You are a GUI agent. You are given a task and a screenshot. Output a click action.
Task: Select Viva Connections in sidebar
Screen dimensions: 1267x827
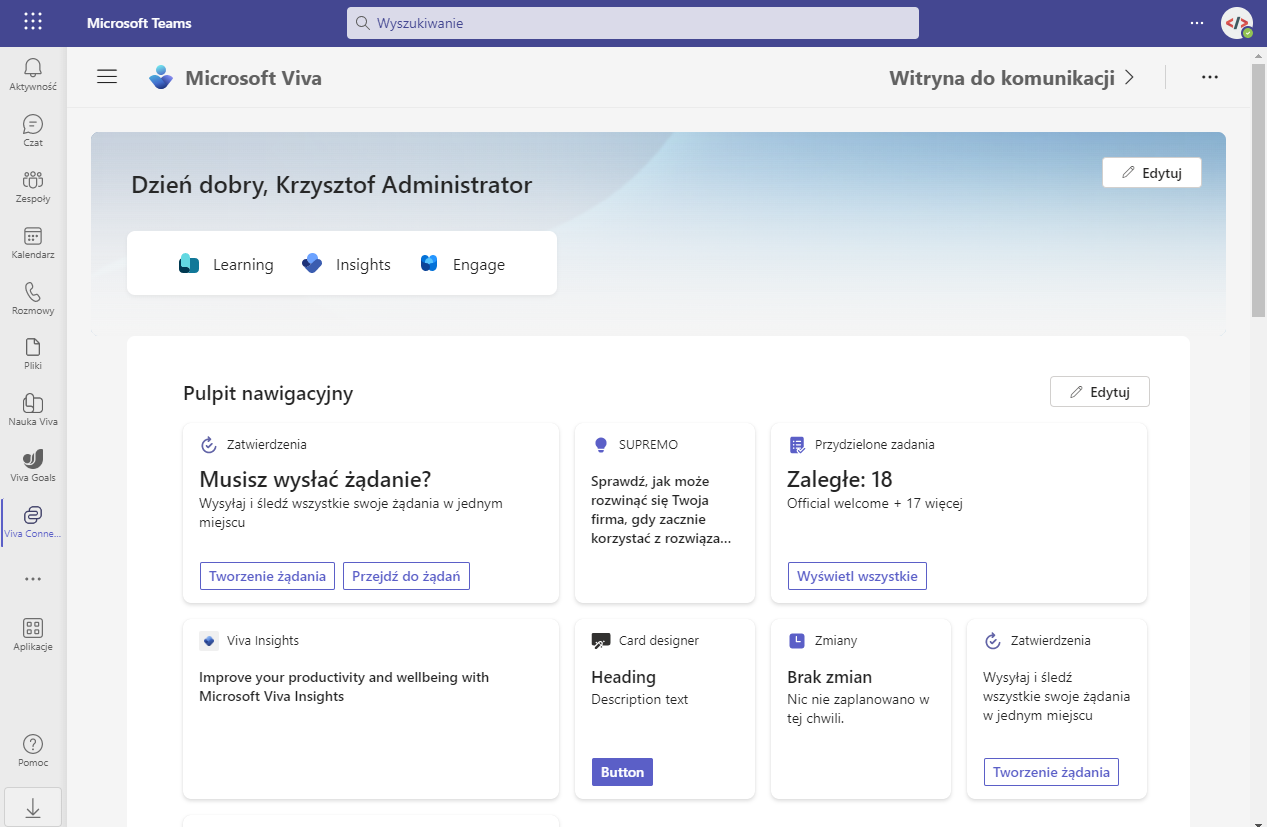click(x=33, y=521)
